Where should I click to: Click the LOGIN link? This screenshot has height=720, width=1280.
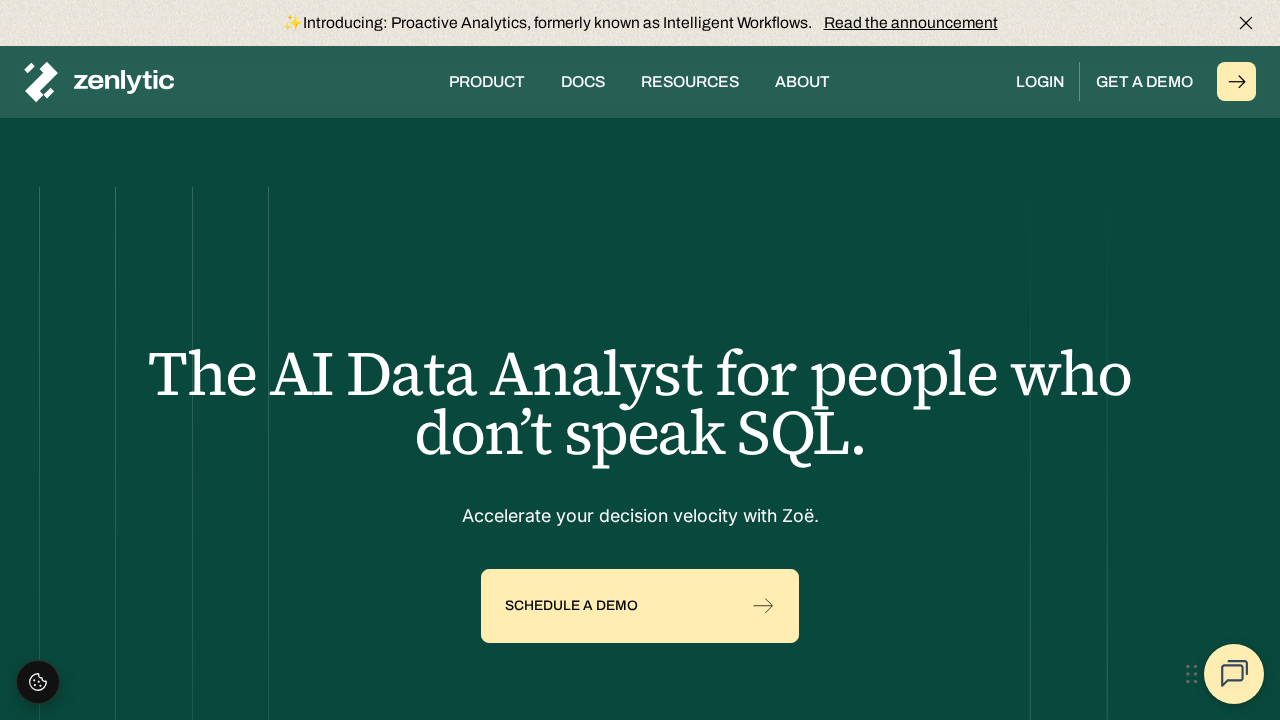point(1040,82)
